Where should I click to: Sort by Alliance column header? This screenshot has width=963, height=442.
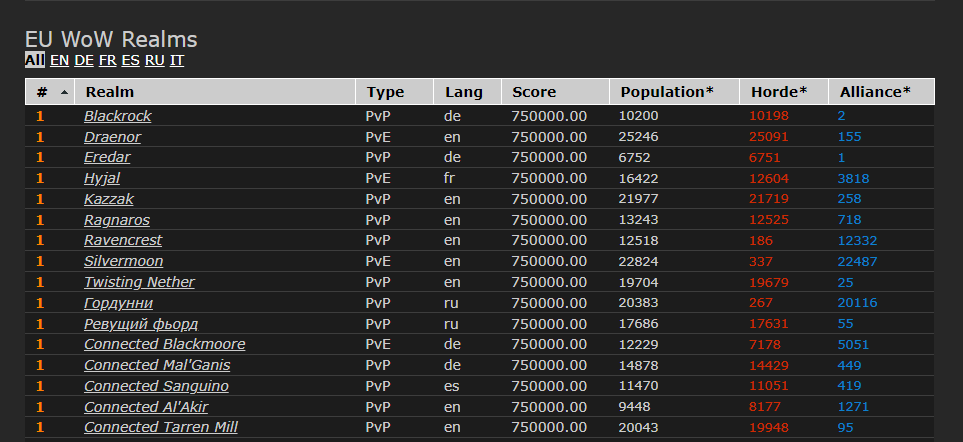[875, 92]
